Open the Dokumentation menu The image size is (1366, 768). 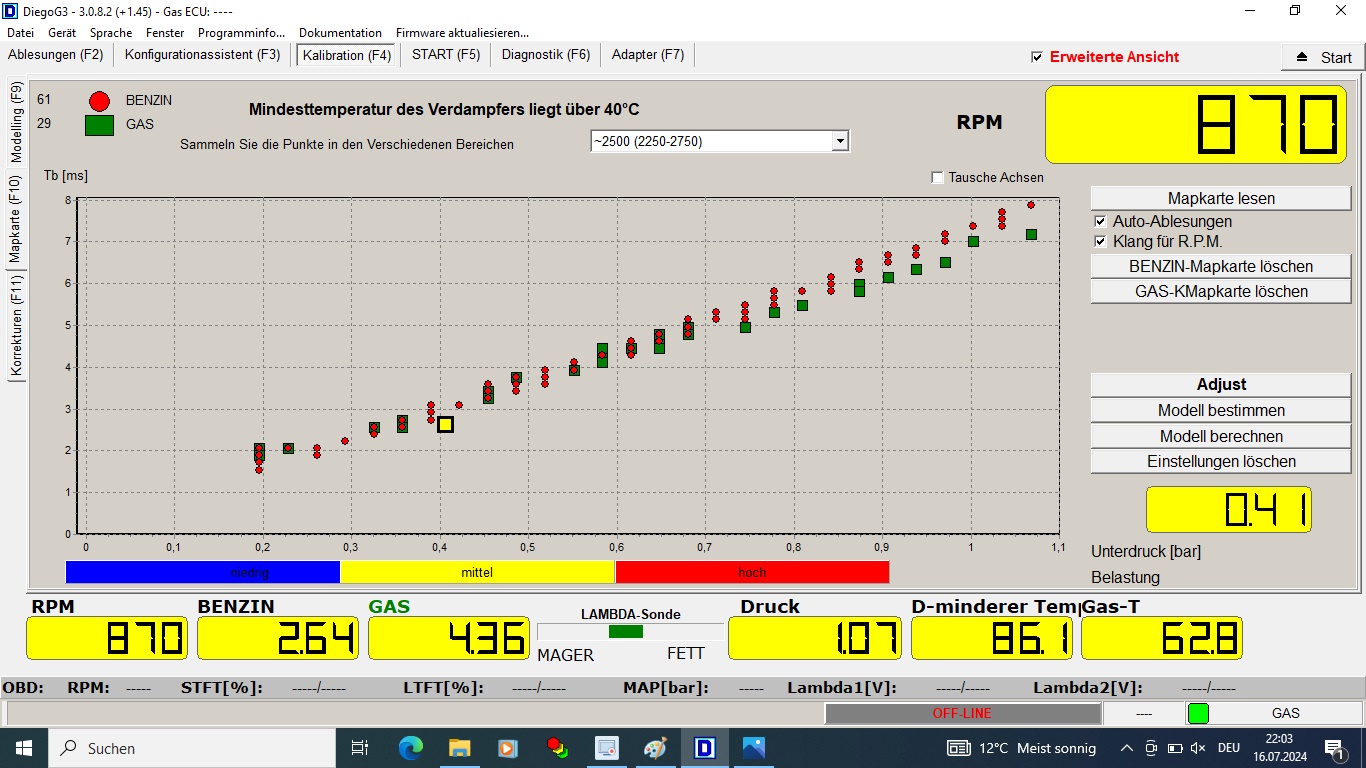click(x=340, y=33)
